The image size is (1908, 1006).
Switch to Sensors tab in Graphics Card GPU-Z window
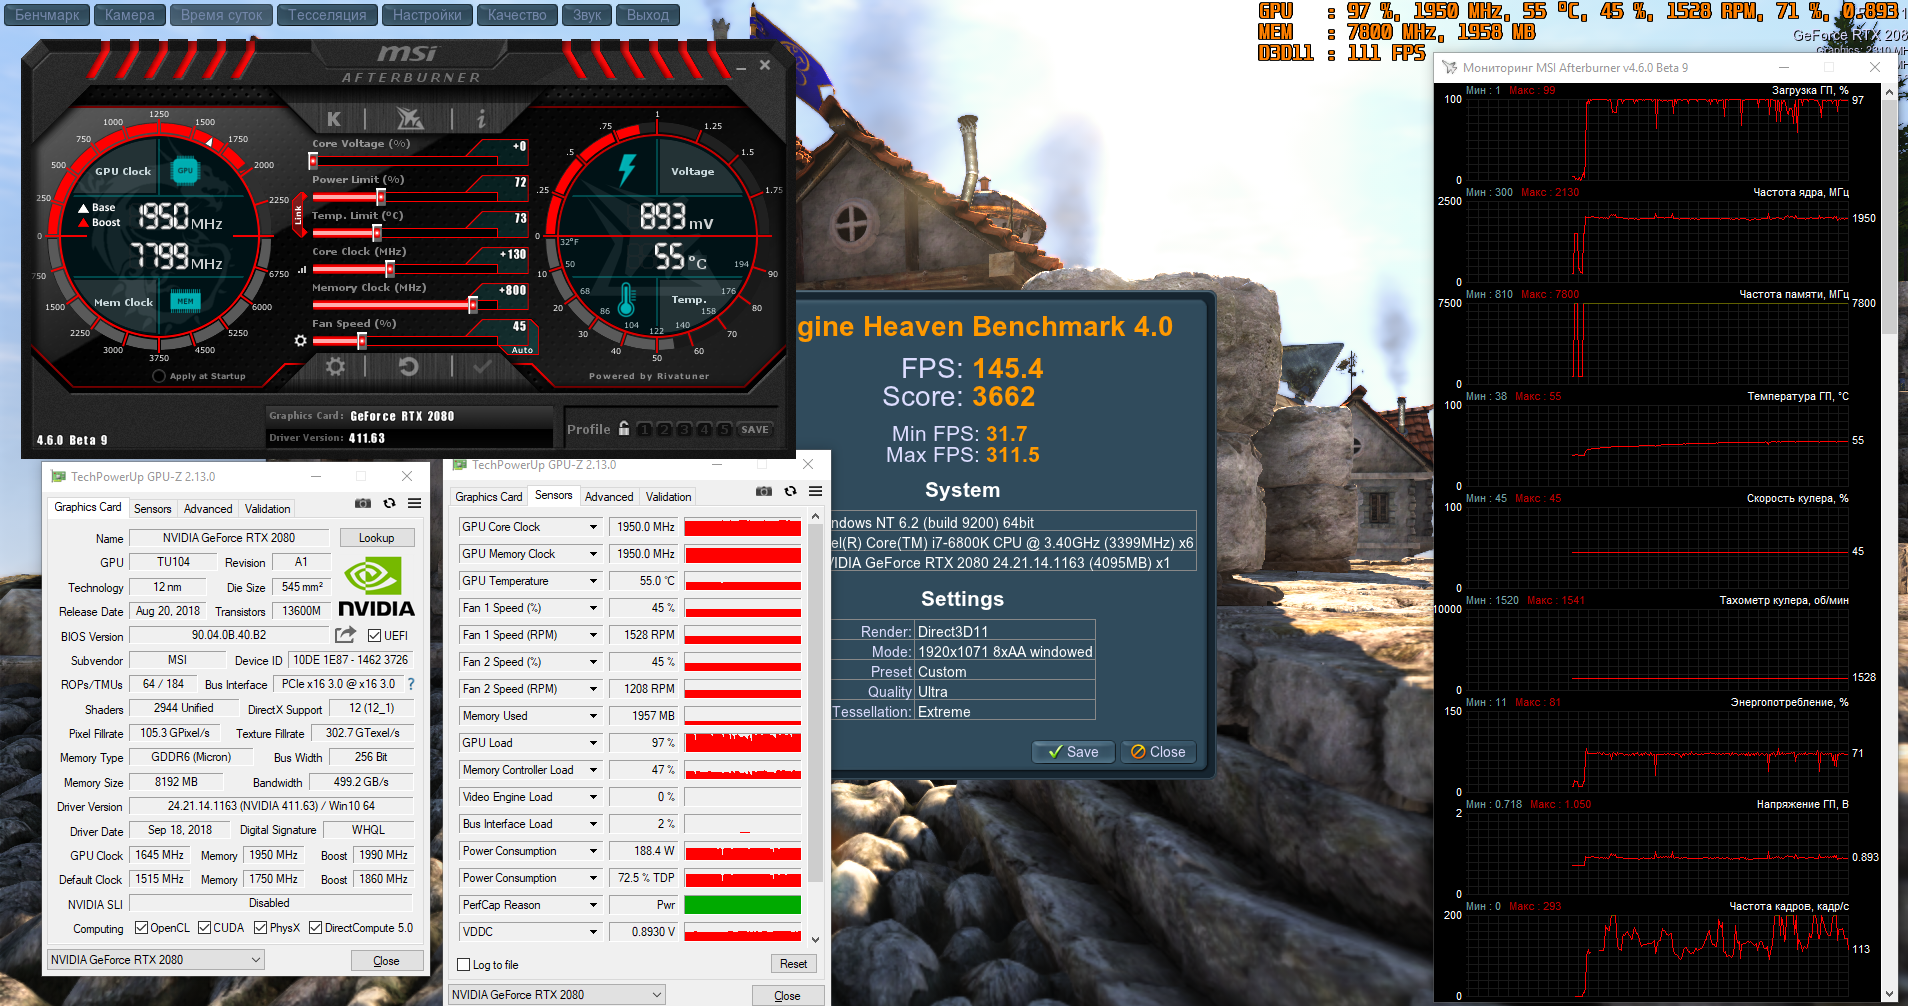tap(153, 509)
